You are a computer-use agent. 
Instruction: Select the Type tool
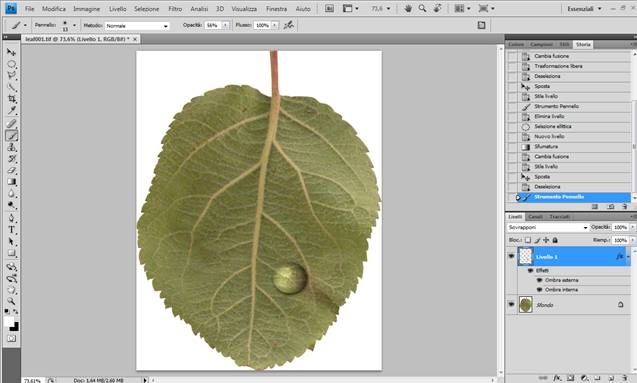(x=11, y=230)
